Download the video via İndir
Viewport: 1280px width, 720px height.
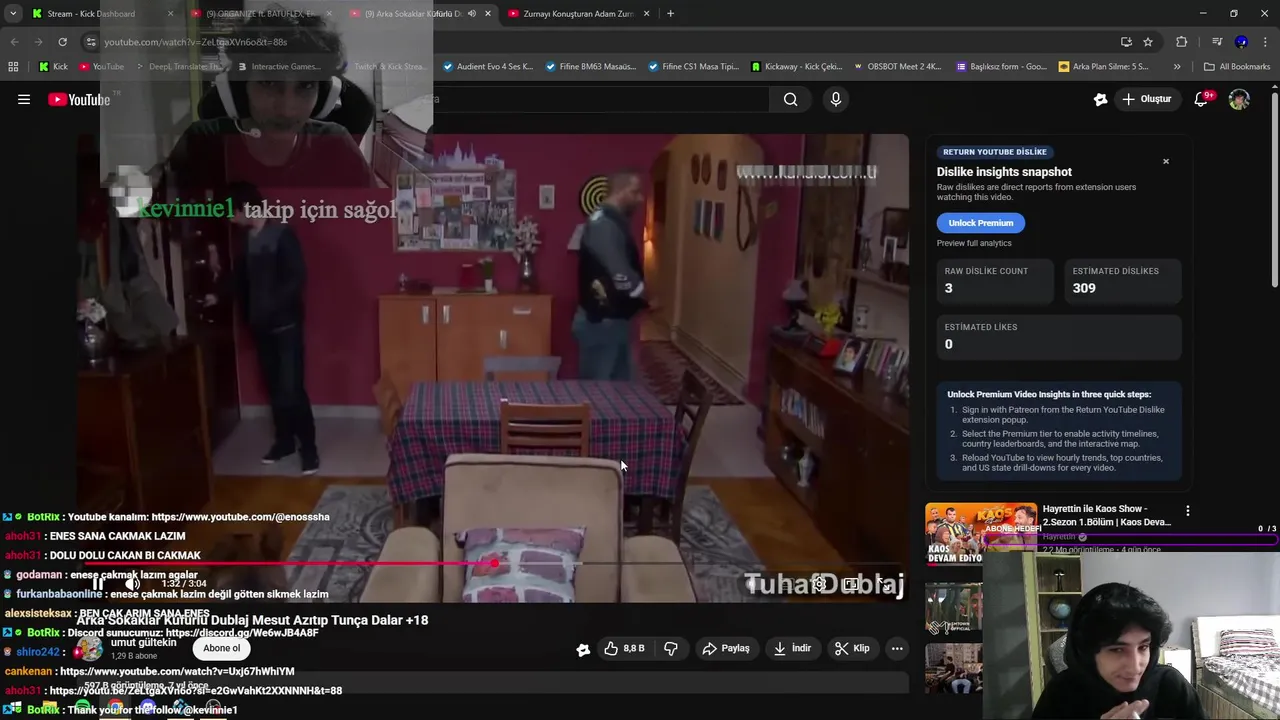pyautogui.click(x=792, y=648)
